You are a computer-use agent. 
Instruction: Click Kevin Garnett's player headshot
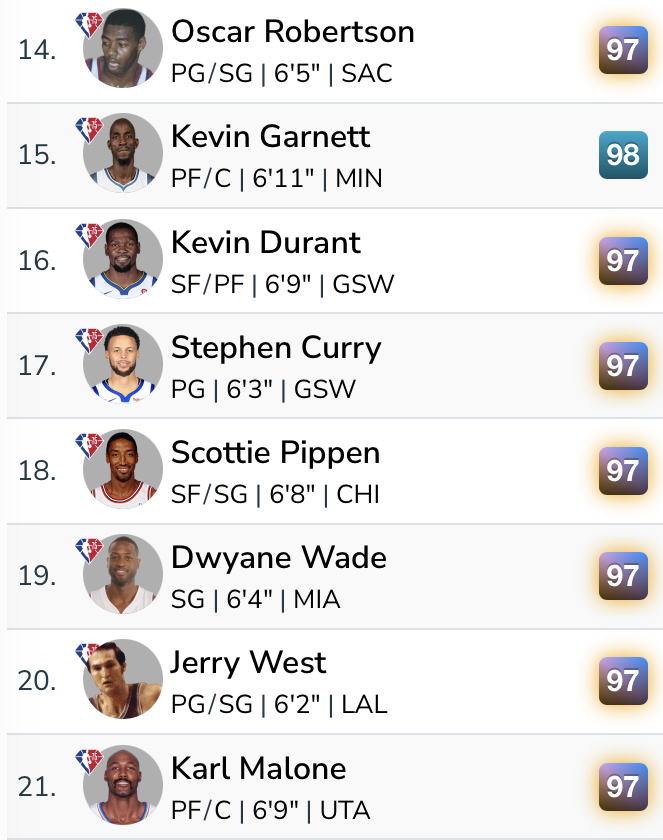[x=123, y=154]
